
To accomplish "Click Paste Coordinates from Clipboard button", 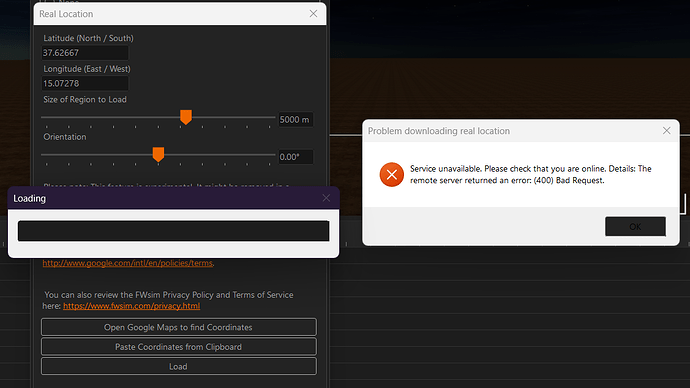I will [x=179, y=347].
